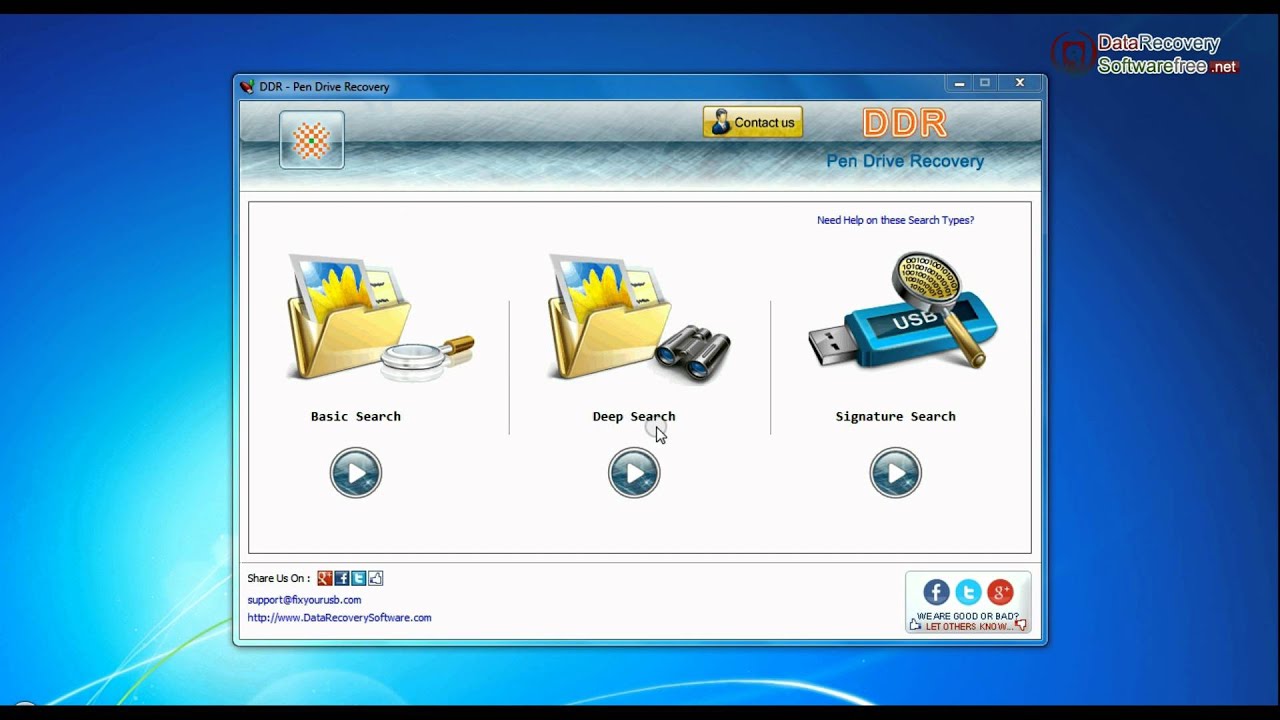The height and width of the screenshot is (720, 1280).
Task: Select the 'Basic Search' label
Action: [x=356, y=416]
